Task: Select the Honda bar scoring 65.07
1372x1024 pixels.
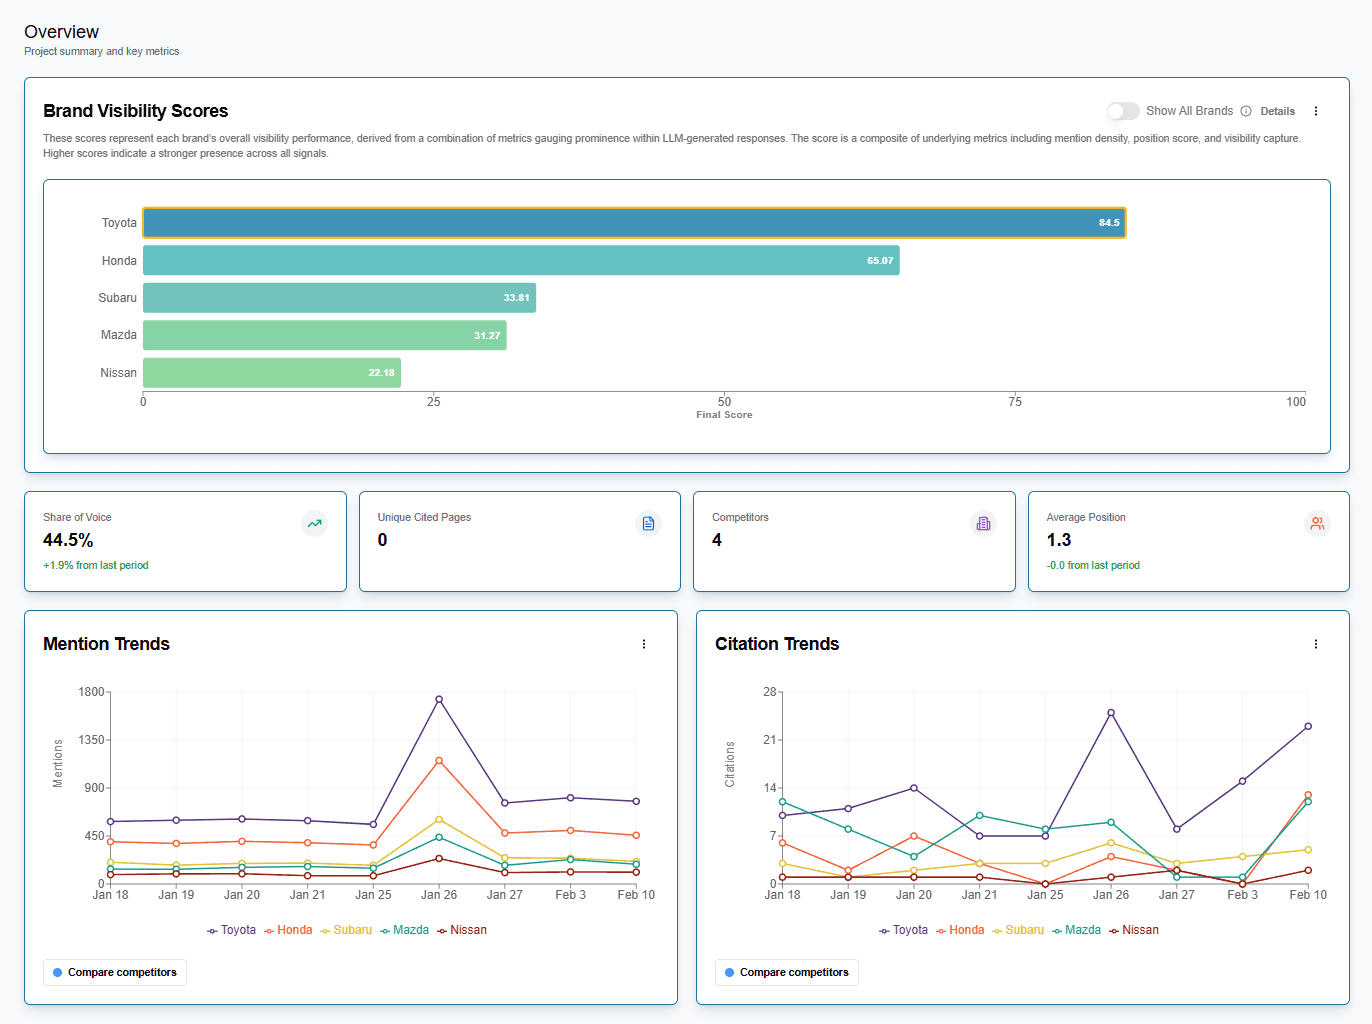Action: [520, 260]
